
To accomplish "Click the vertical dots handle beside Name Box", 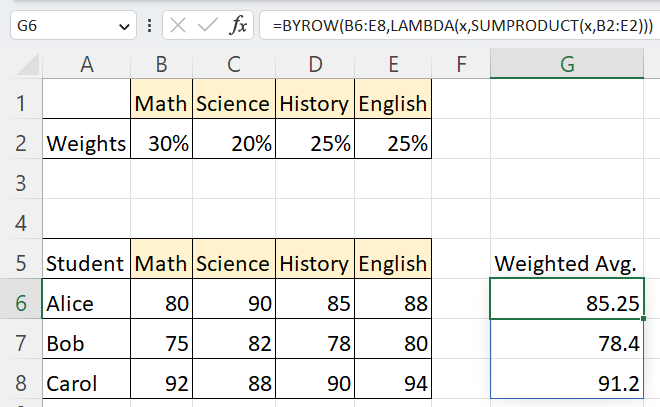I will (x=150, y=25).
